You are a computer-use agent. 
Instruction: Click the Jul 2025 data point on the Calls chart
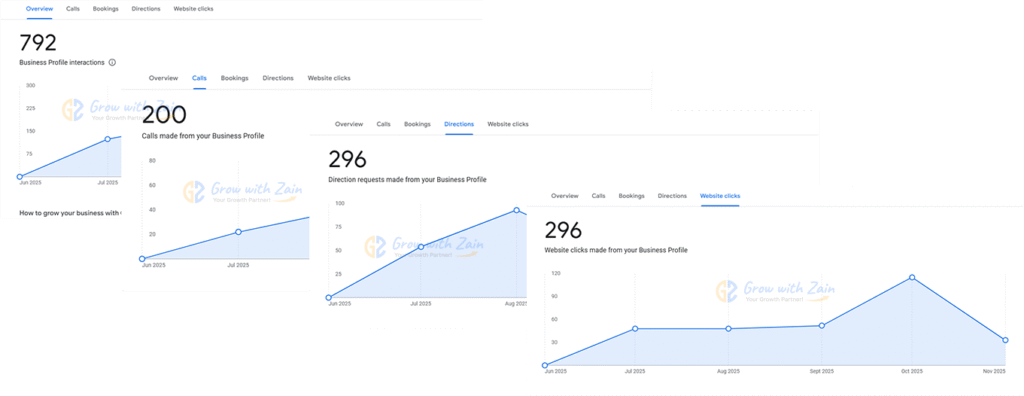238,232
